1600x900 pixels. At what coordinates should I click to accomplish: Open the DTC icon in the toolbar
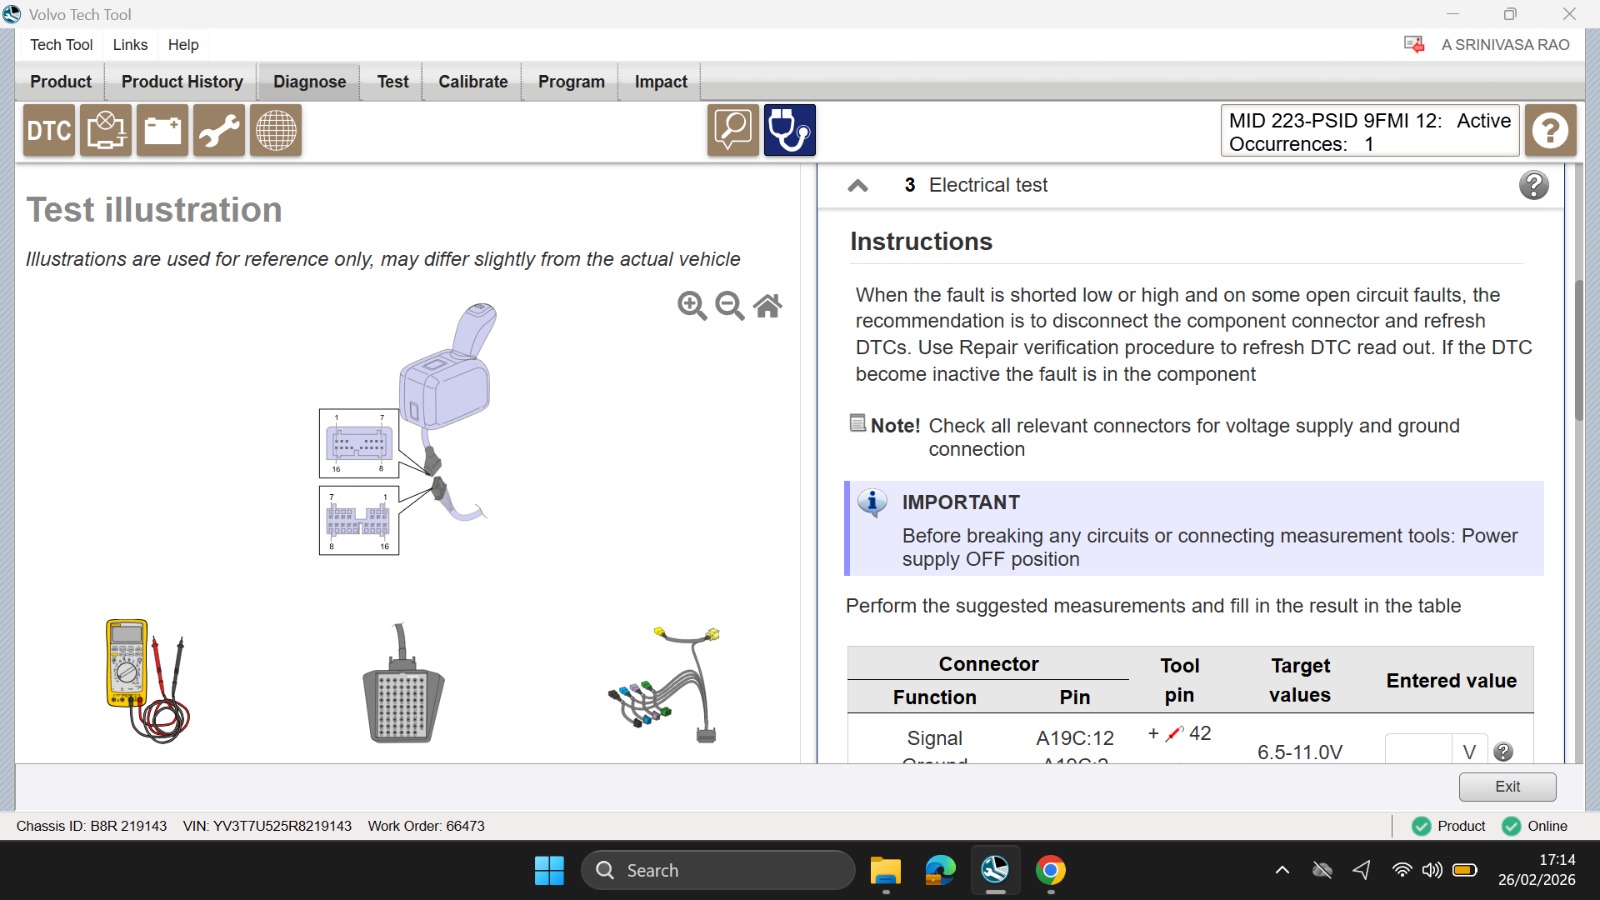pos(49,130)
